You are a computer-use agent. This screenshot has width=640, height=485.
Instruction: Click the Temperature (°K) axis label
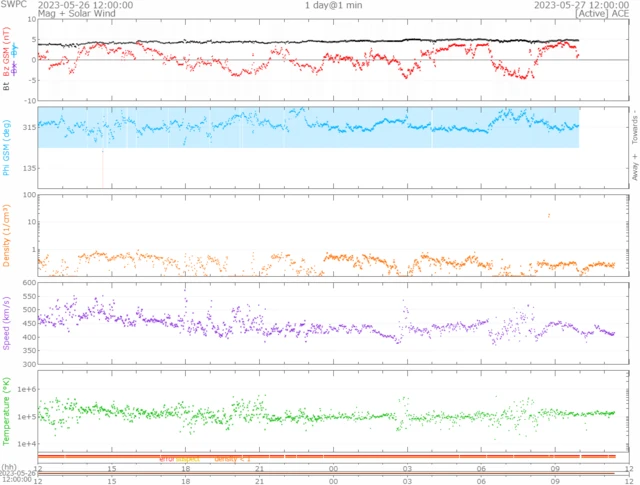tap(6, 410)
